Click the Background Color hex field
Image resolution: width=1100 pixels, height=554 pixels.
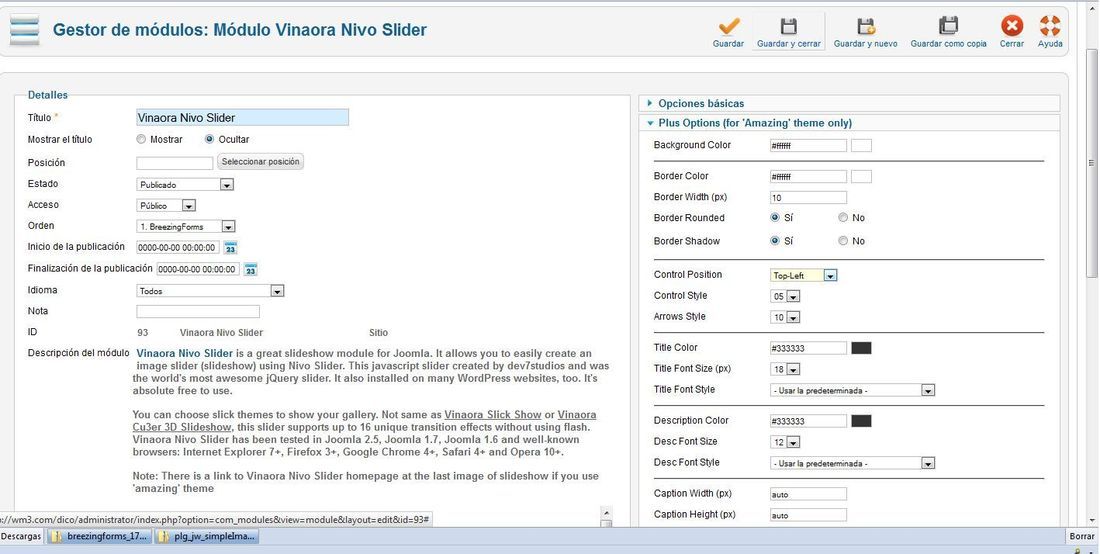click(808, 146)
